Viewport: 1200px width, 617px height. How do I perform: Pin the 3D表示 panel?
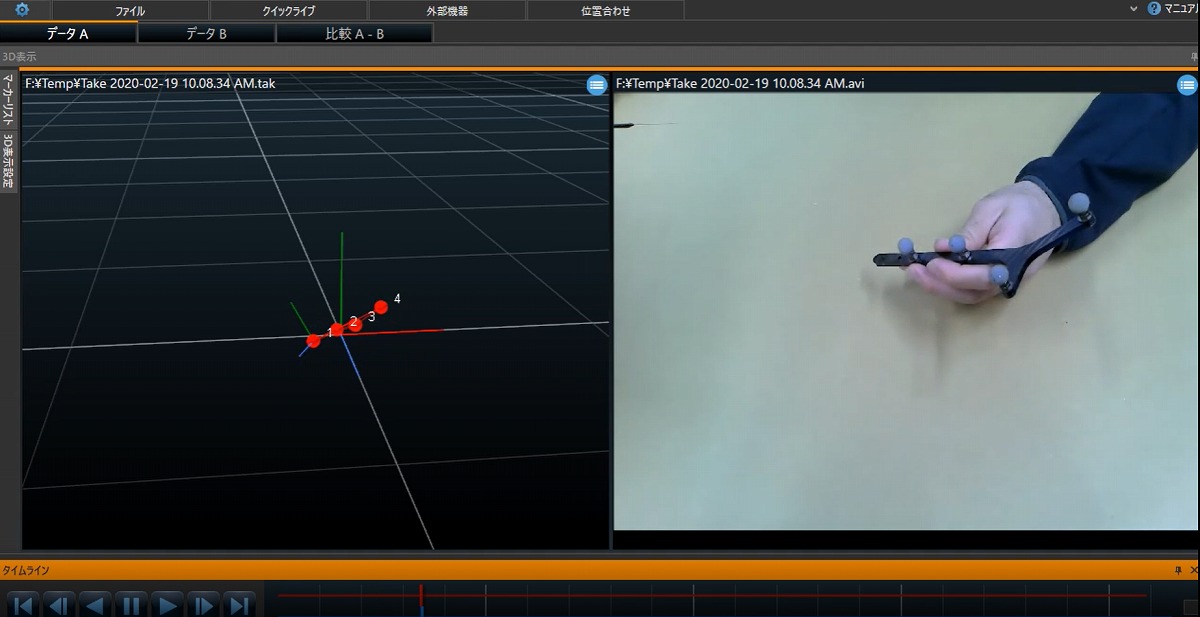pos(1194,57)
